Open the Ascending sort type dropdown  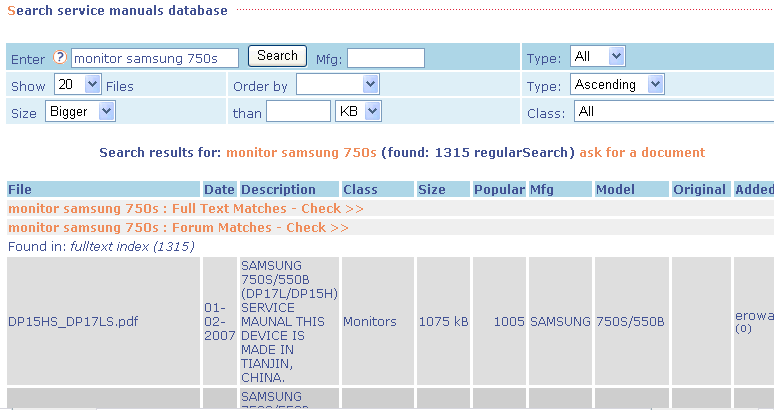point(617,84)
